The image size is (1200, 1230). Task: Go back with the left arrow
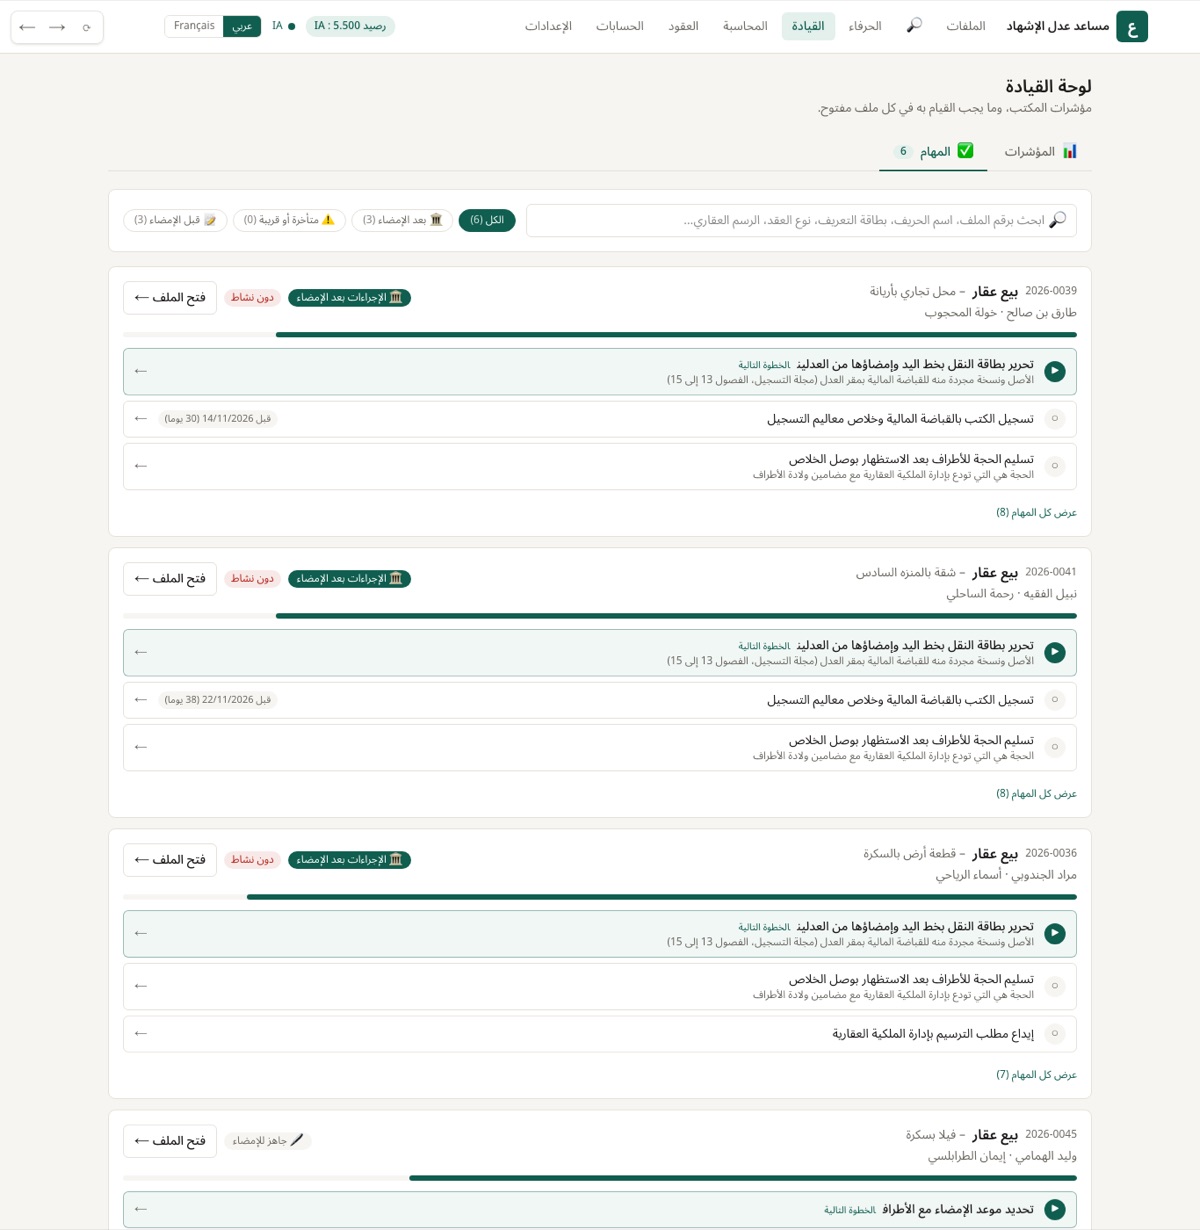[28, 27]
